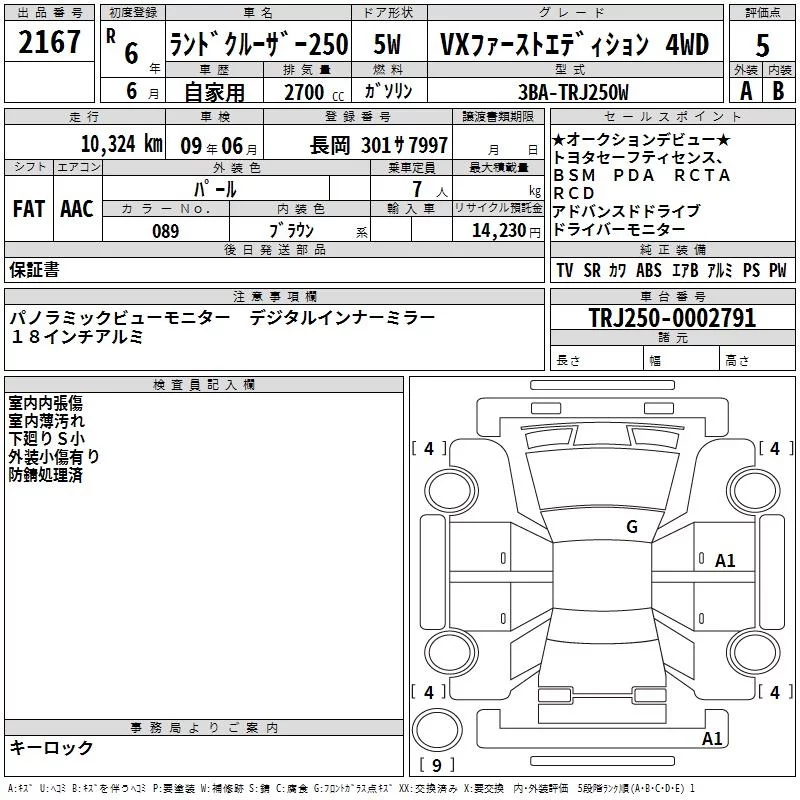Click inspector note 外装小傷有り
Screen dimensions: 800x800
pos(54,457)
